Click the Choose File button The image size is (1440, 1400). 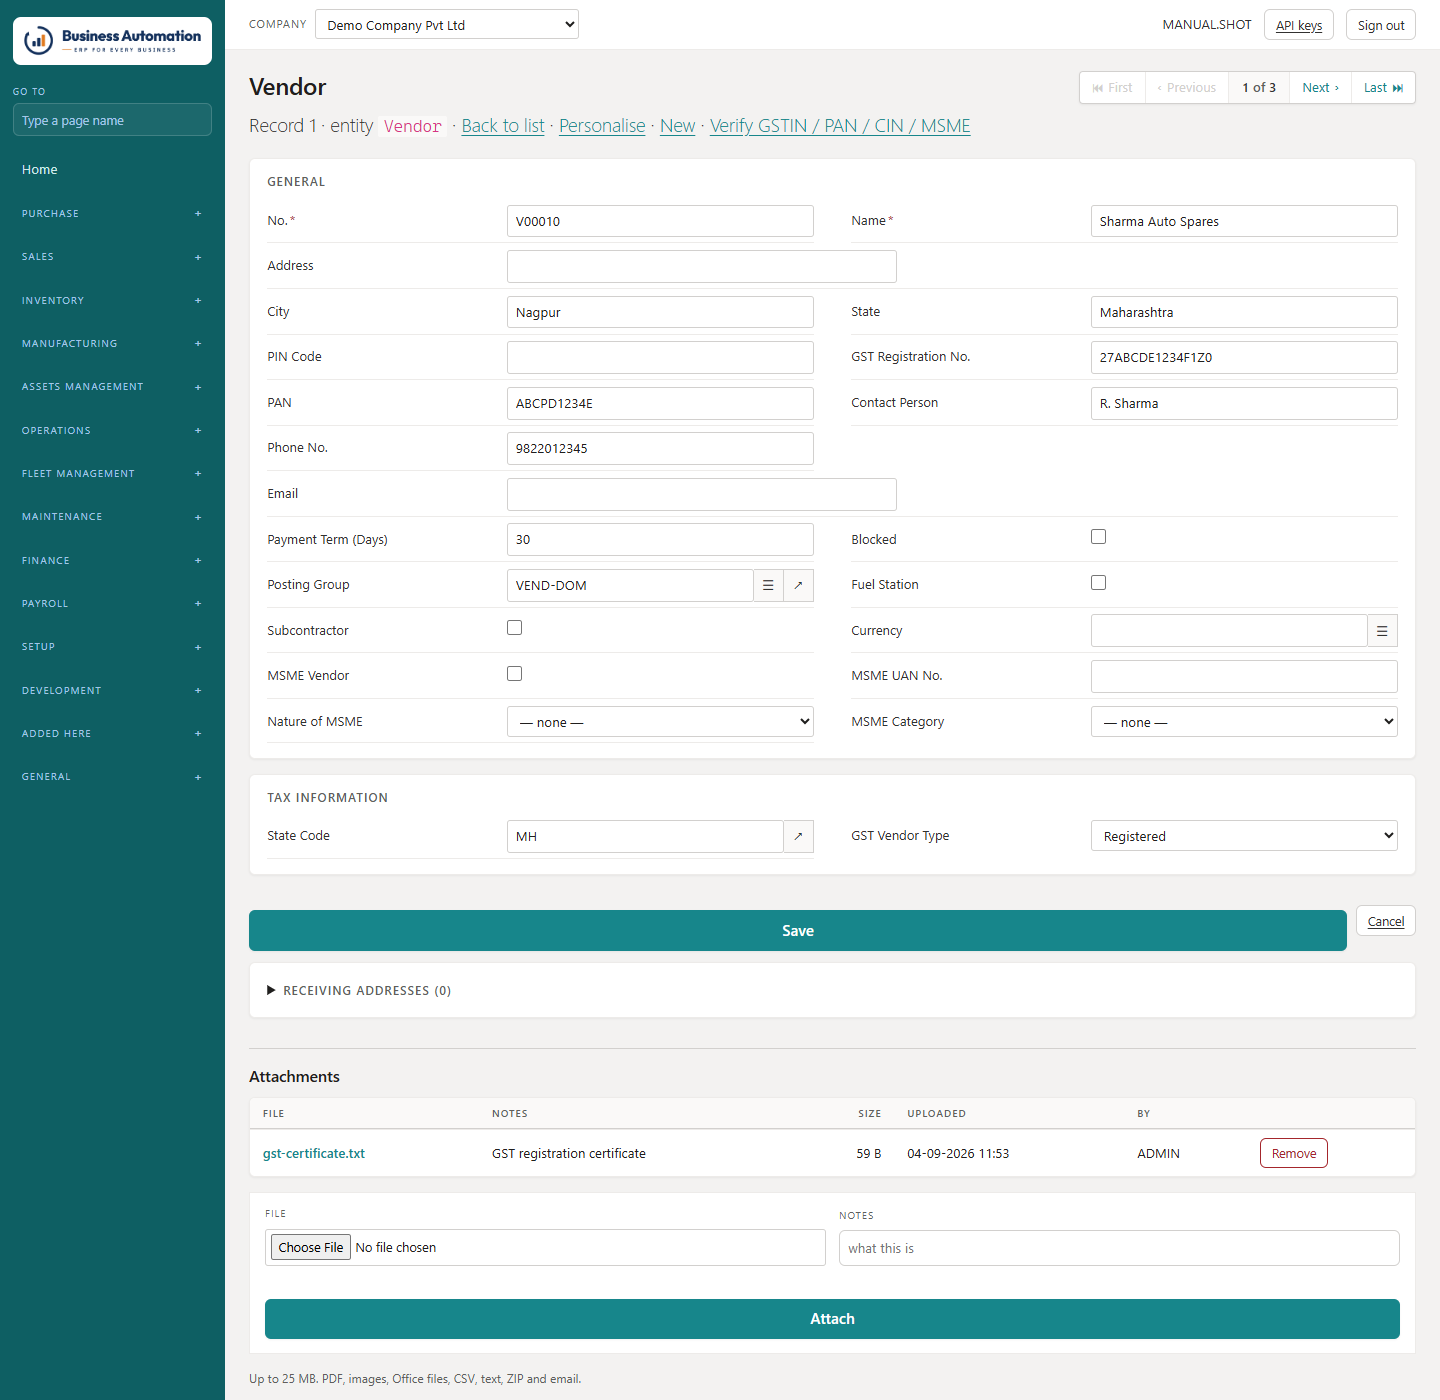pyautogui.click(x=311, y=1247)
